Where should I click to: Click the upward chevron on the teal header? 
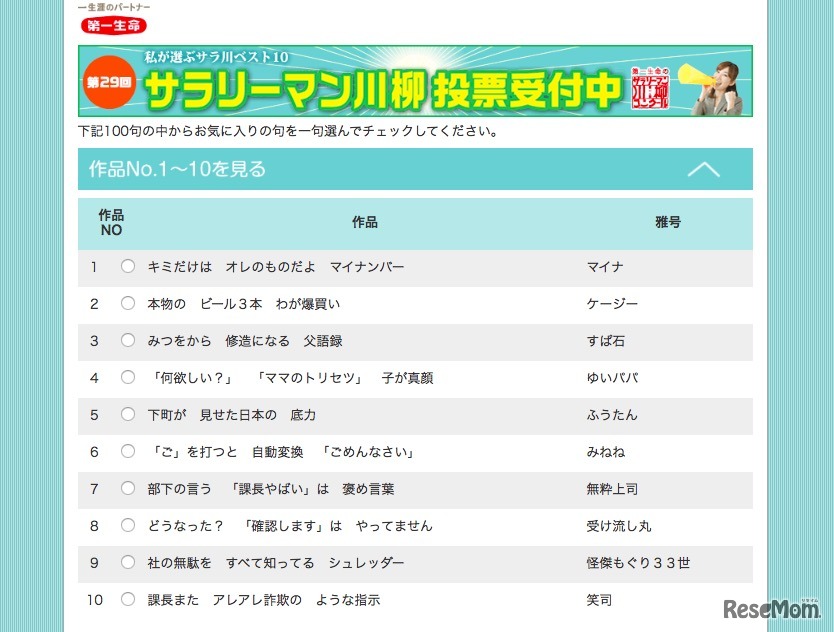pos(706,169)
